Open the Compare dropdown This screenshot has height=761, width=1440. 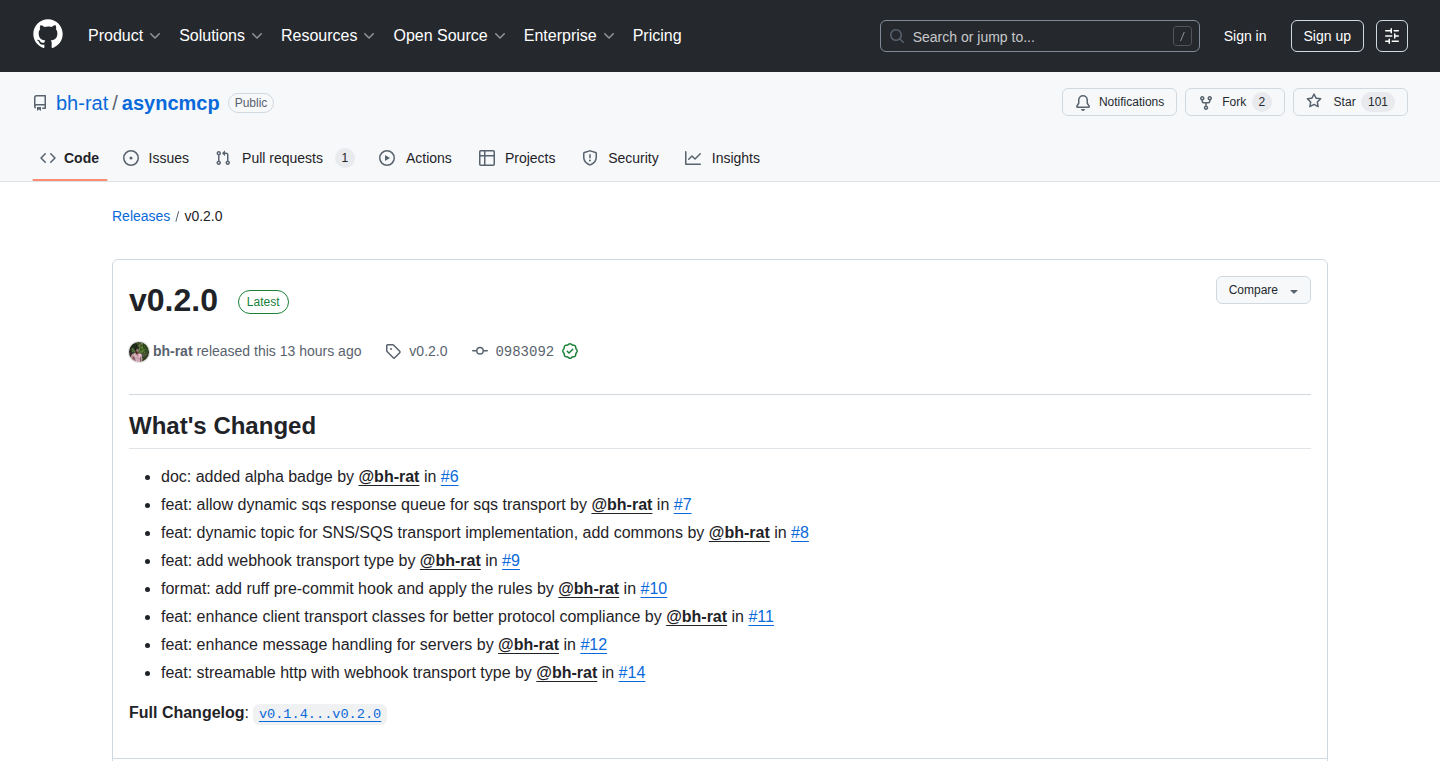(1263, 290)
